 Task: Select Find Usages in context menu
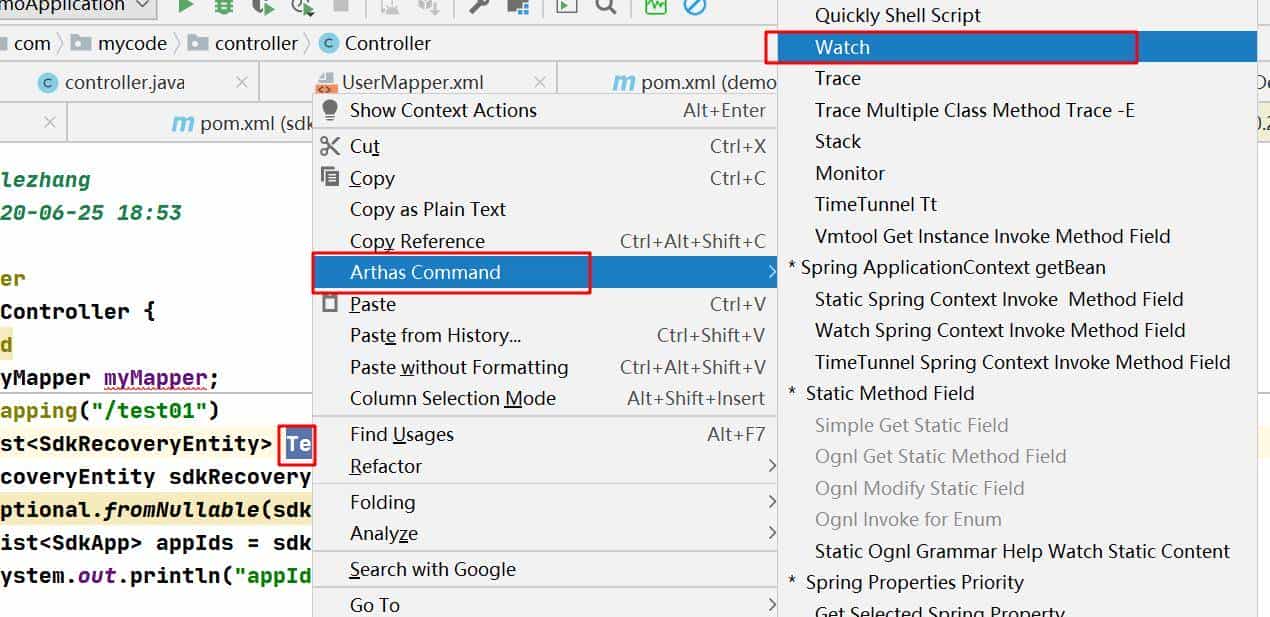click(402, 434)
